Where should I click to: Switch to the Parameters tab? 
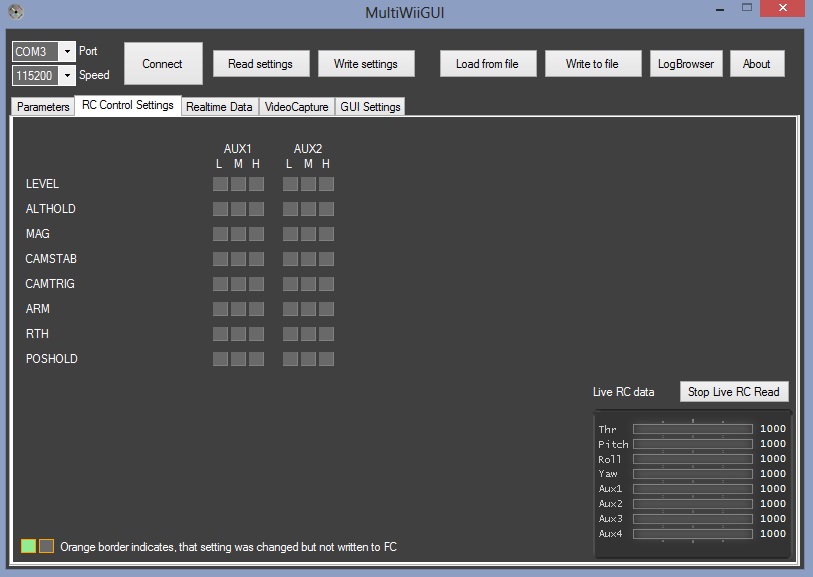point(43,107)
